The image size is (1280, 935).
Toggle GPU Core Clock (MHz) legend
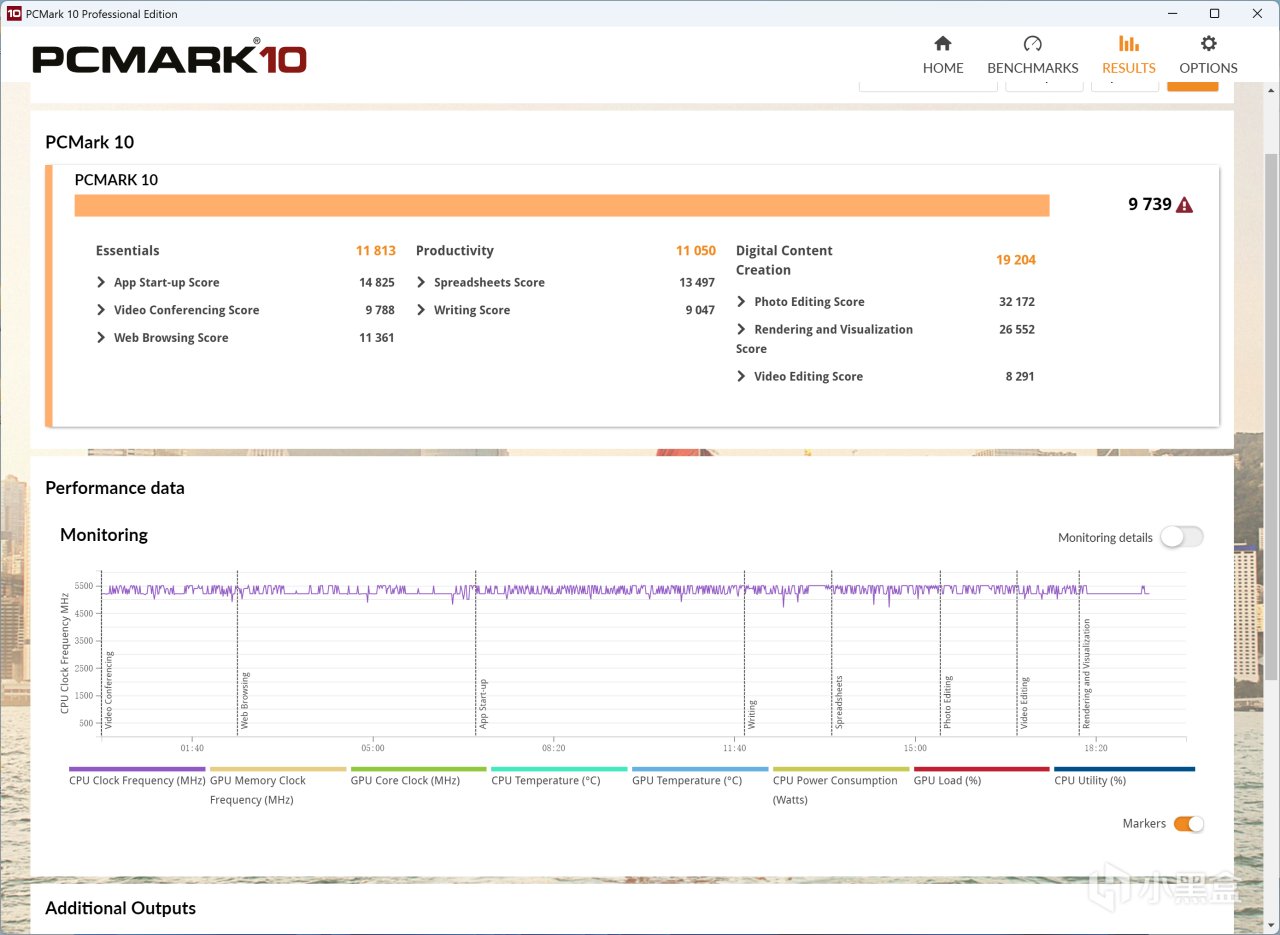[418, 777]
